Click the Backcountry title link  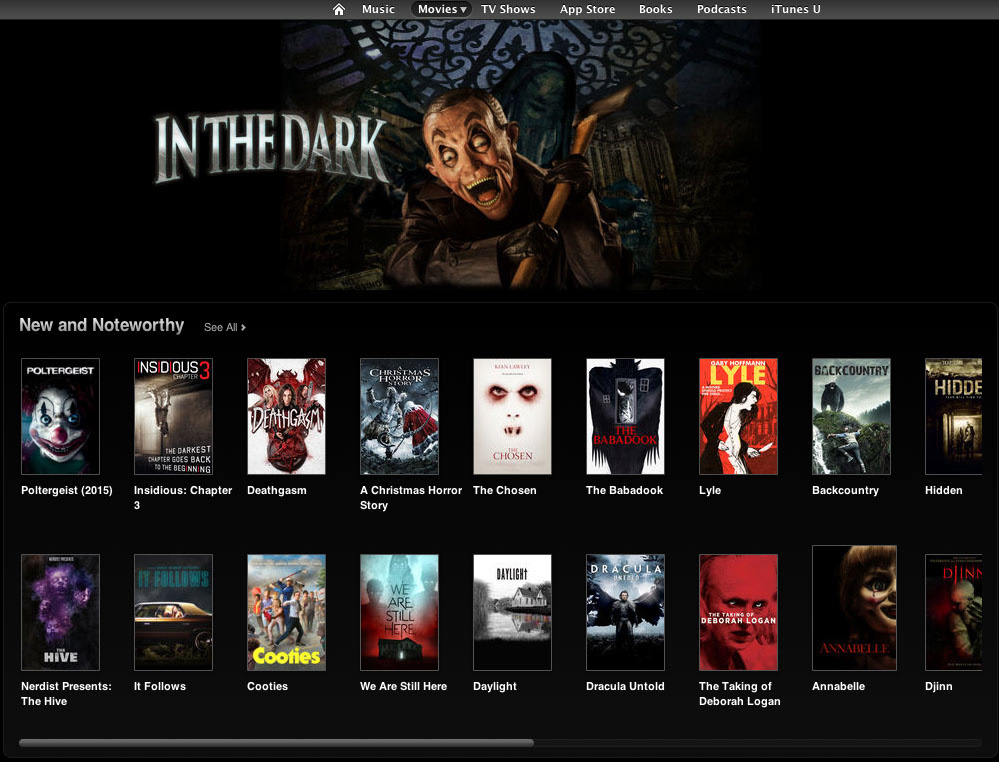[845, 491]
